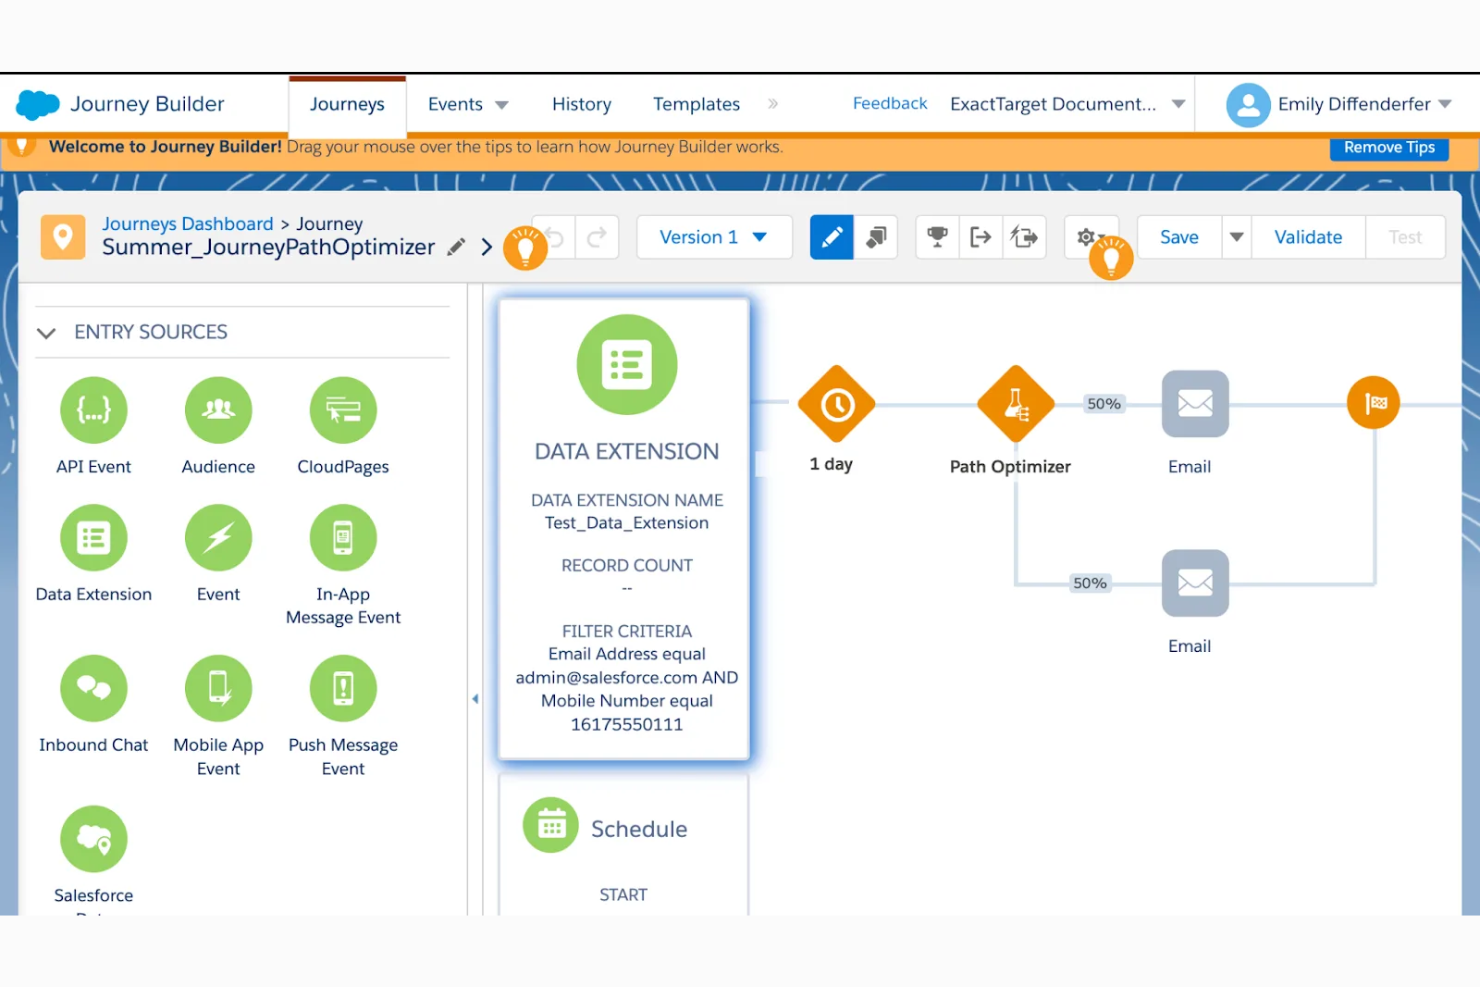The width and height of the screenshot is (1480, 987).
Task: Select the Audience entry source icon
Action: pos(218,410)
